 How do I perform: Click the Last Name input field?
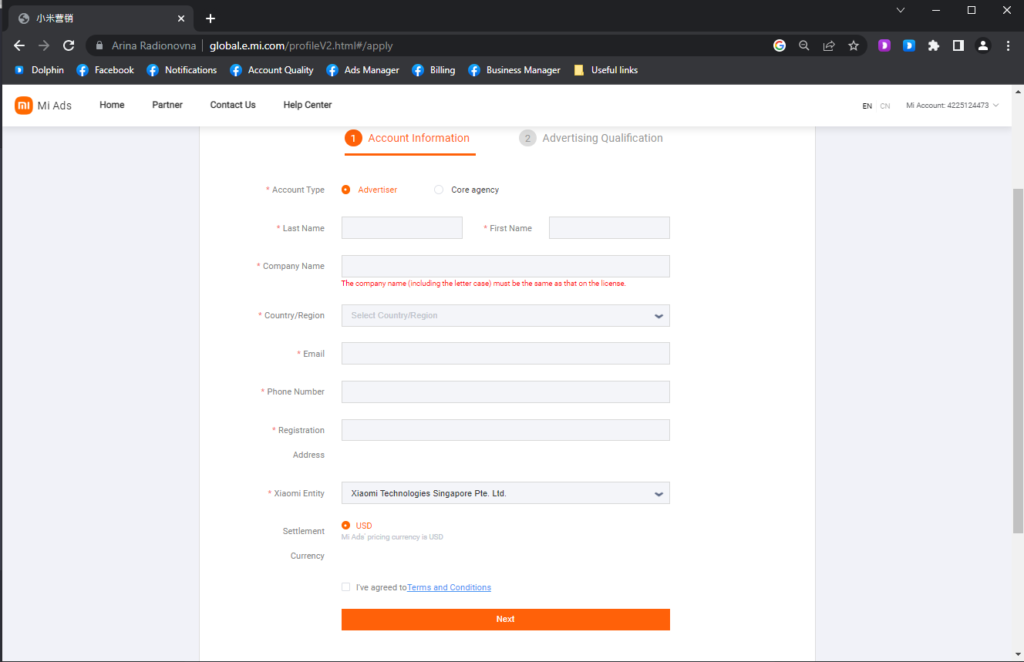[x=402, y=228]
